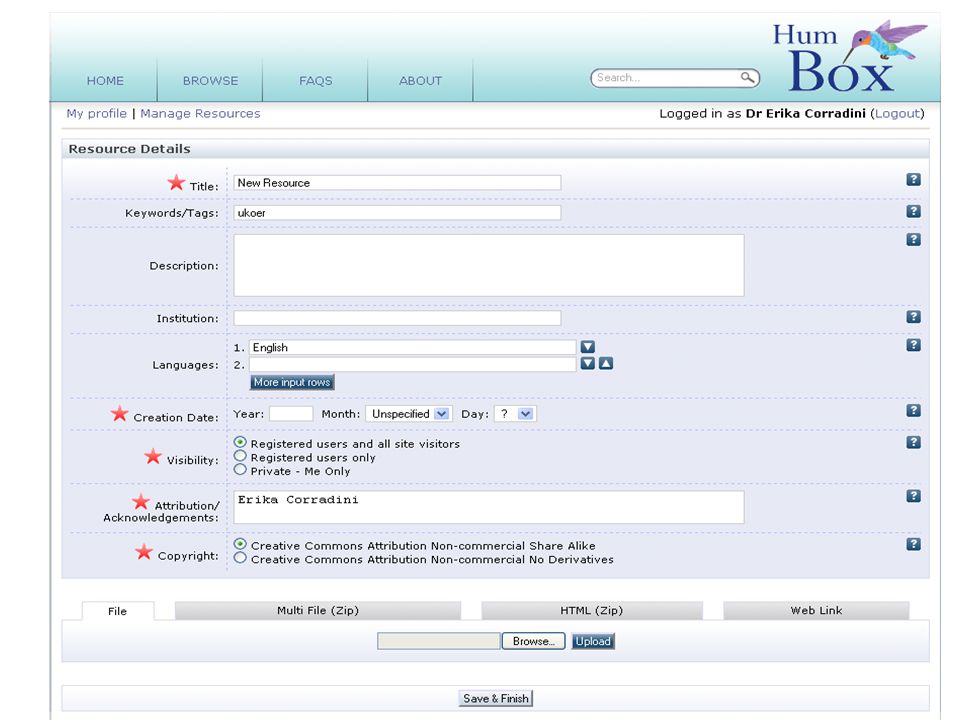Open the Manage Resources link
The height and width of the screenshot is (720, 960).
tap(200, 113)
